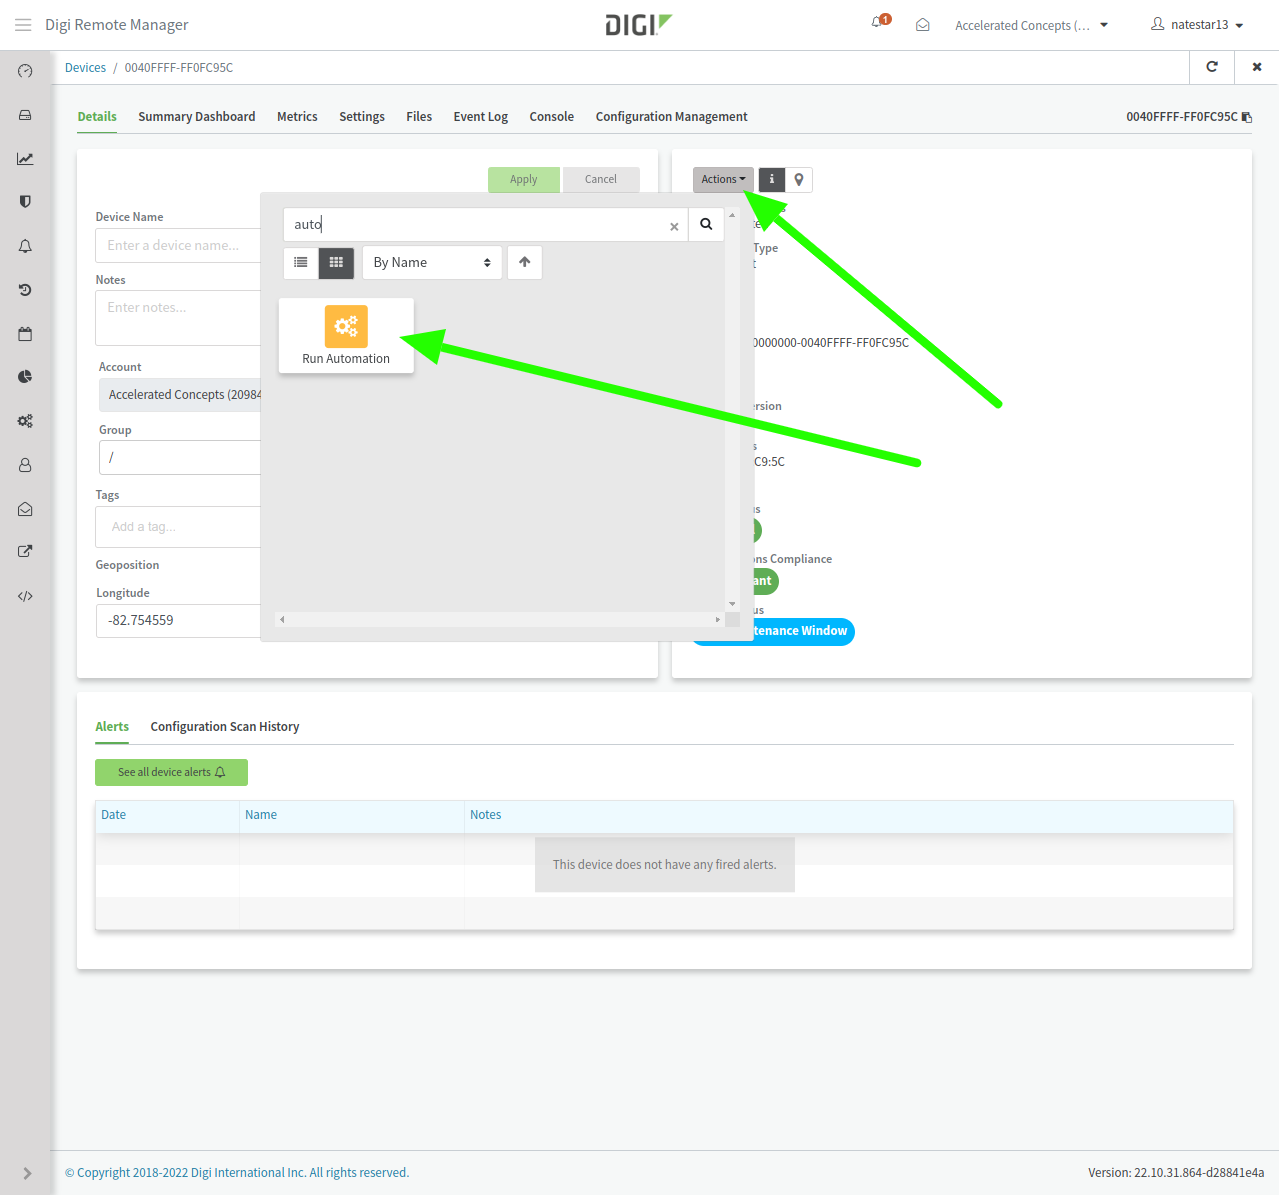Open the messages envelope icon in header
Viewport: 1279px width, 1195px height.
pos(923,25)
